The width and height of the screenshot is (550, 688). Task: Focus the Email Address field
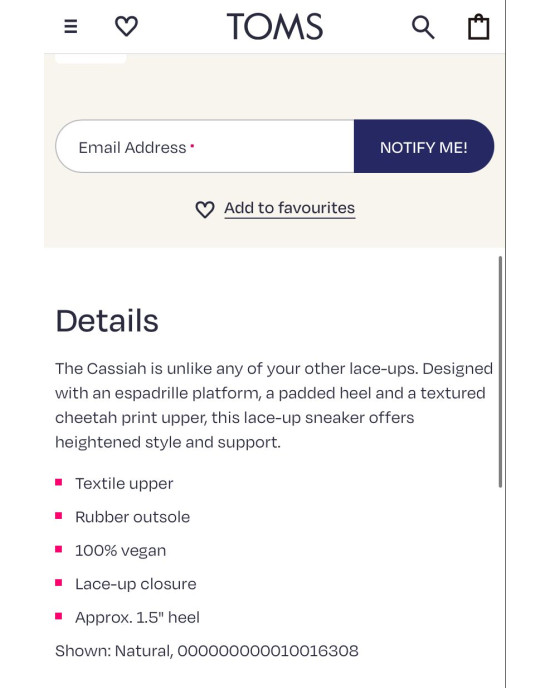205,146
